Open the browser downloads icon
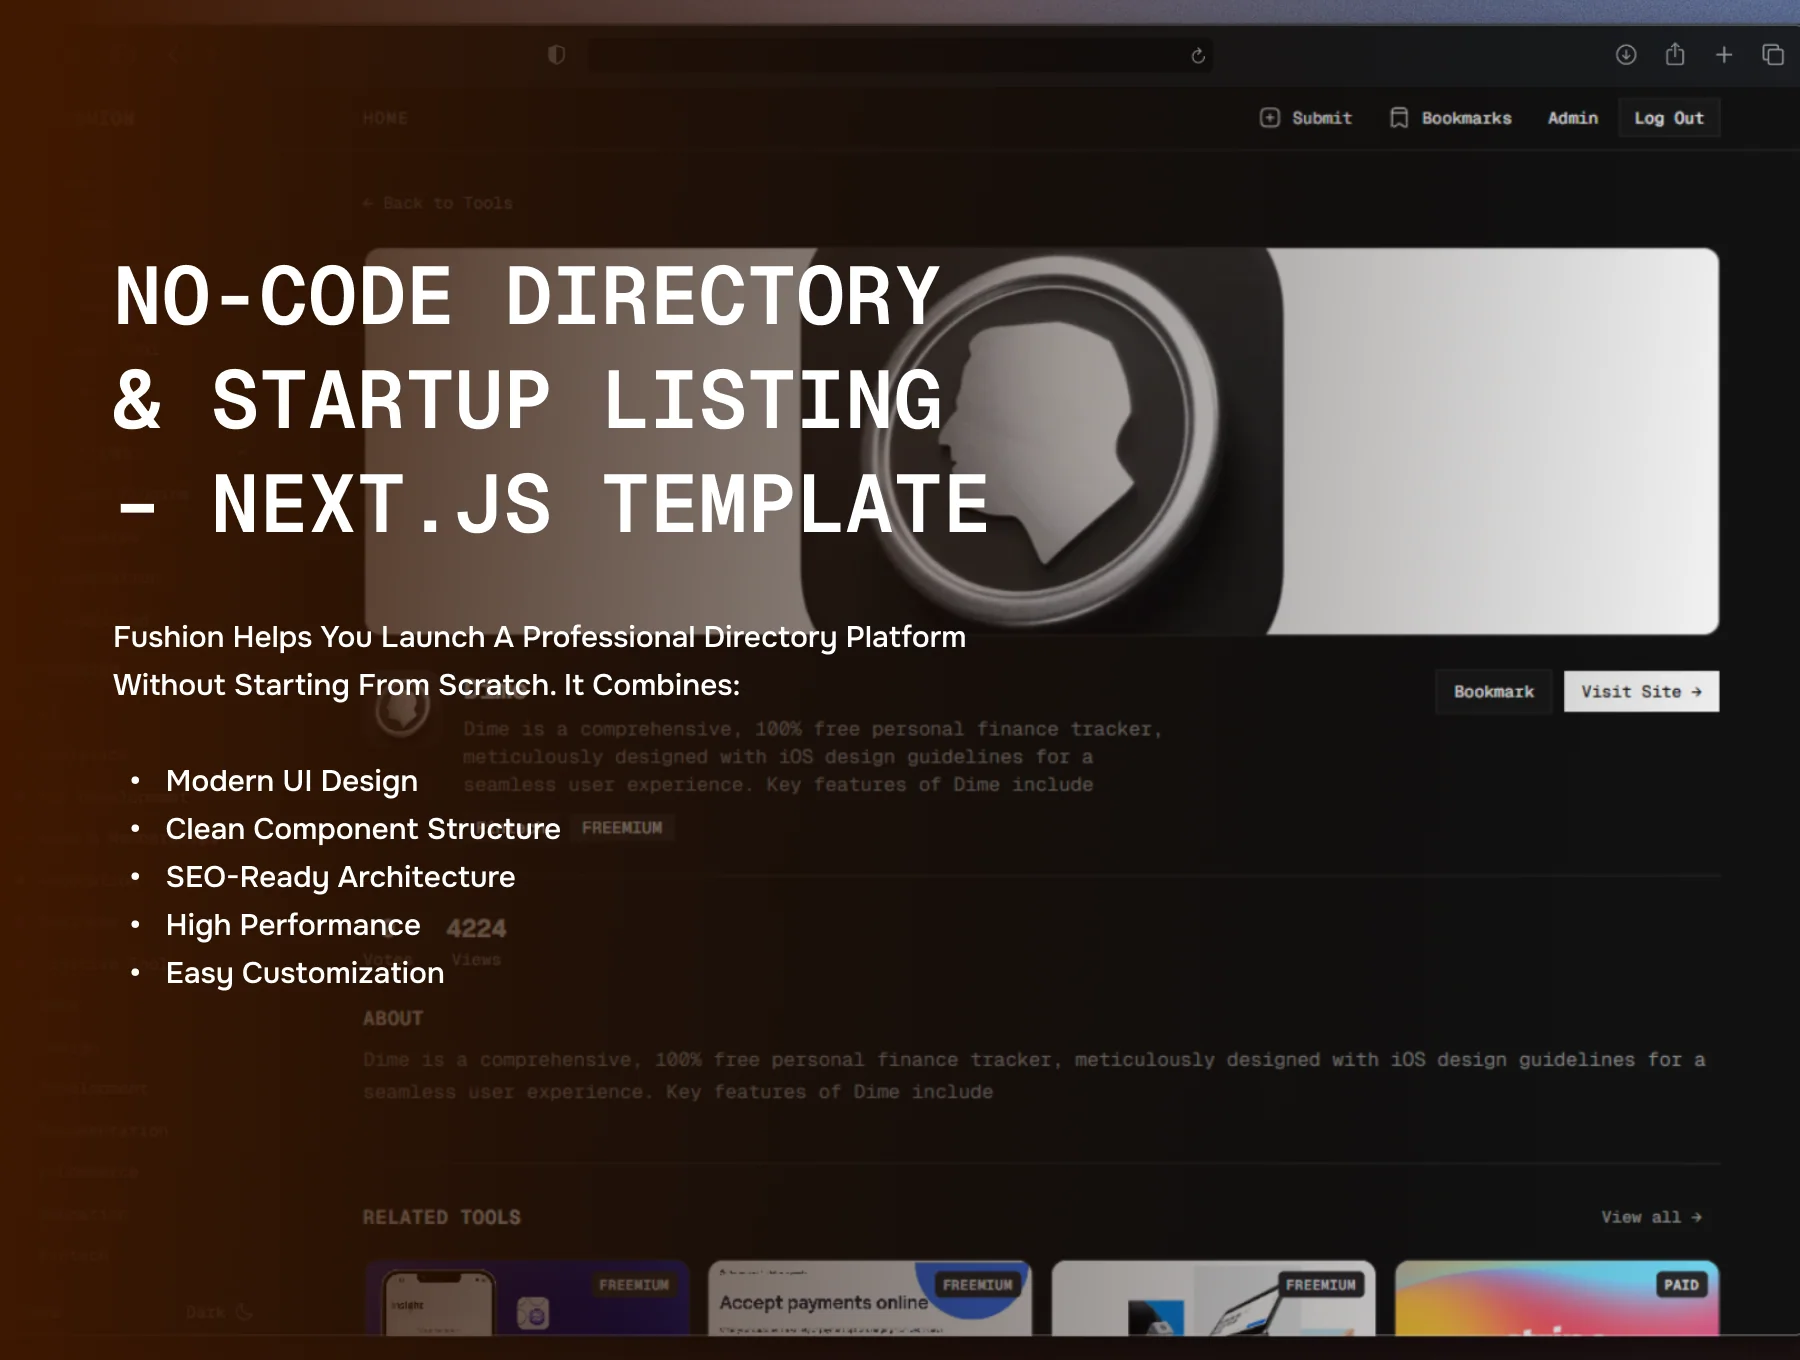Image resolution: width=1800 pixels, height=1360 pixels. tap(1626, 55)
